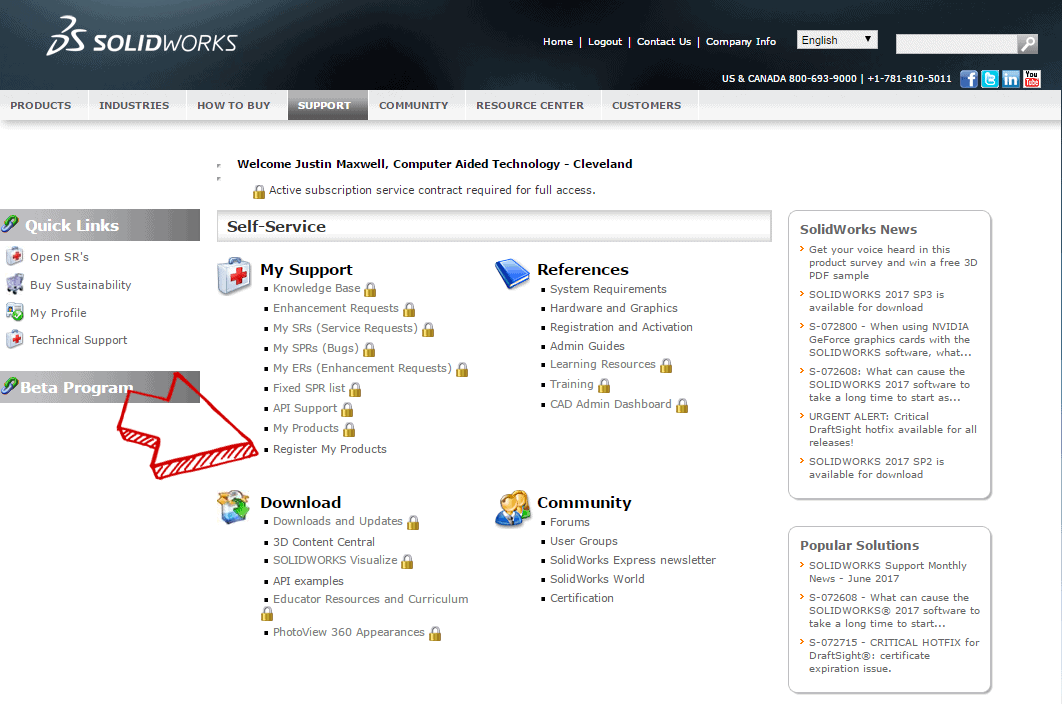The height and width of the screenshot is (704, 1062).
Task: Open System Requirements link
Action: (x=608, y=289)
